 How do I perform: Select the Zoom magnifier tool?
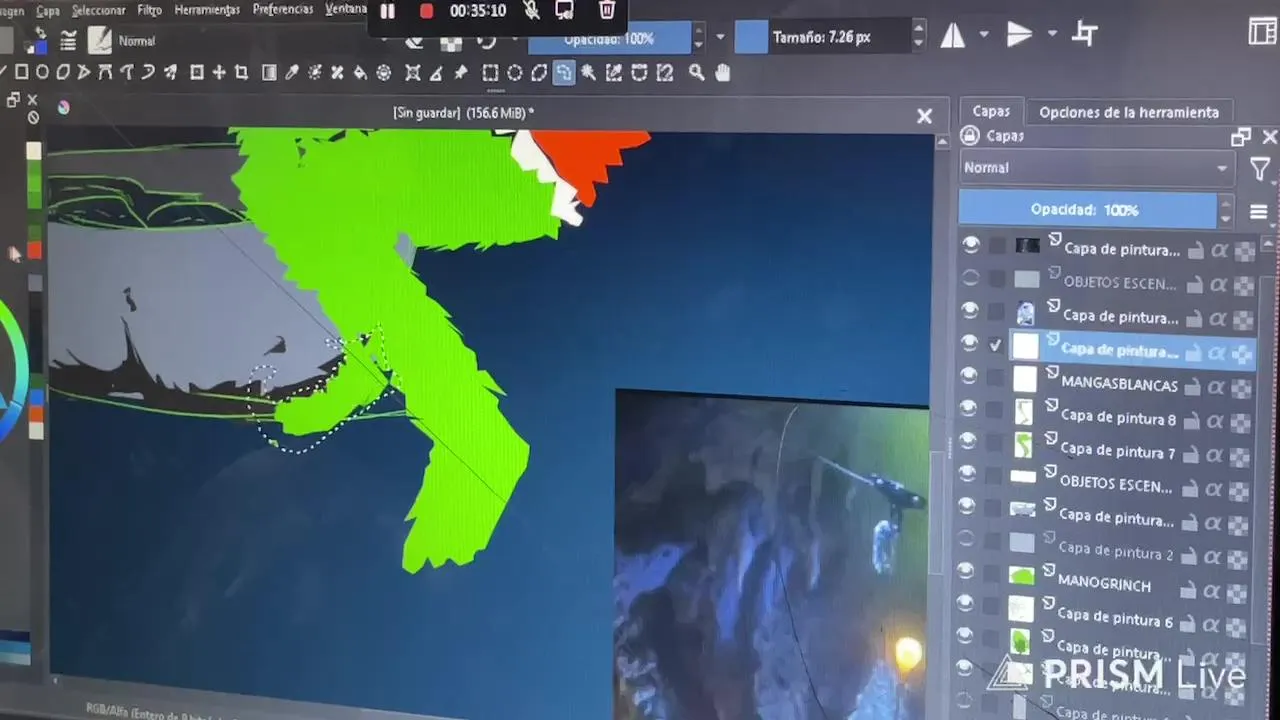(x=697, y=72)
